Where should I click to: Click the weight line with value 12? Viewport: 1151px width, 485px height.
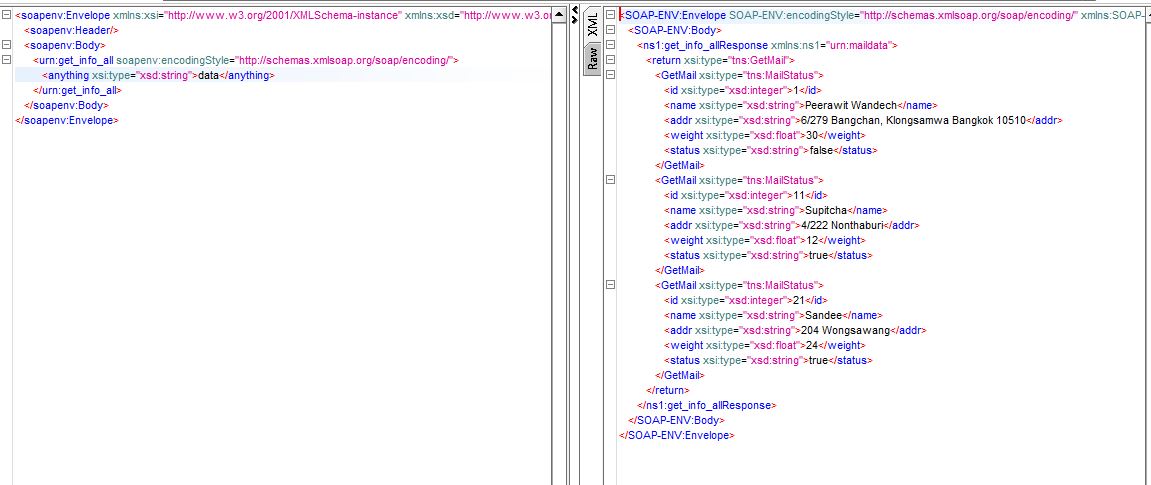point(764,240)
